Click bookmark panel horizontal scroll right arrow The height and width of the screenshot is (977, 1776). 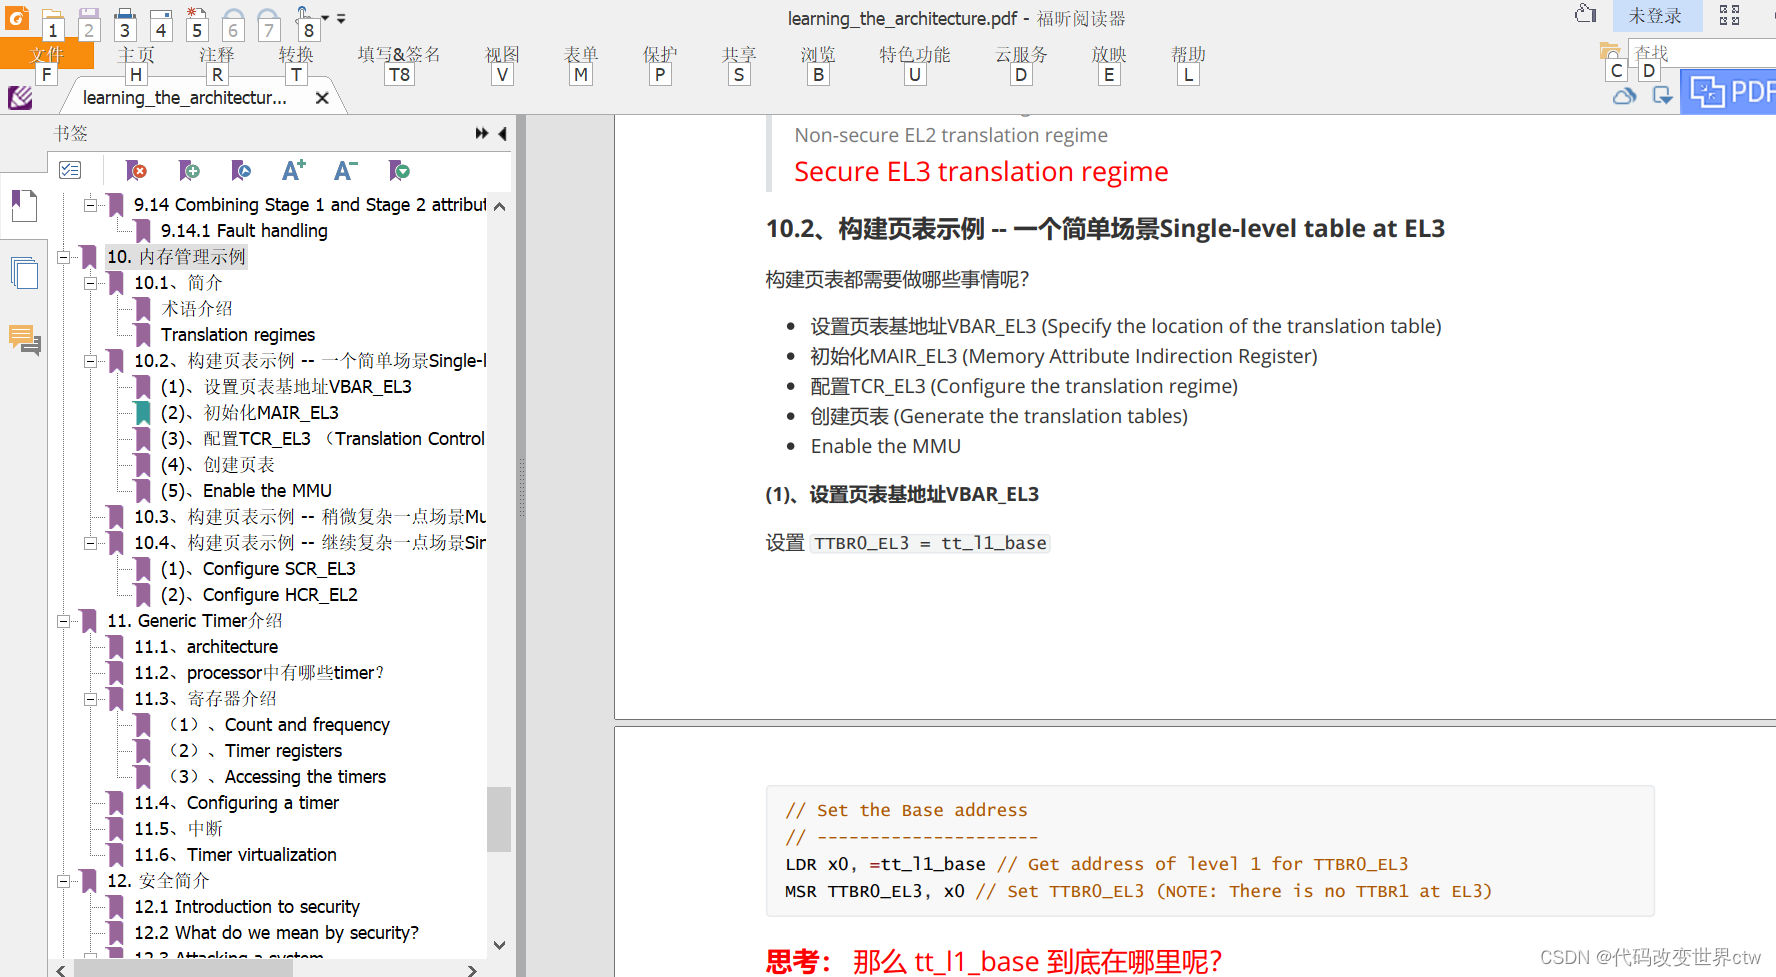click(472, 970)
